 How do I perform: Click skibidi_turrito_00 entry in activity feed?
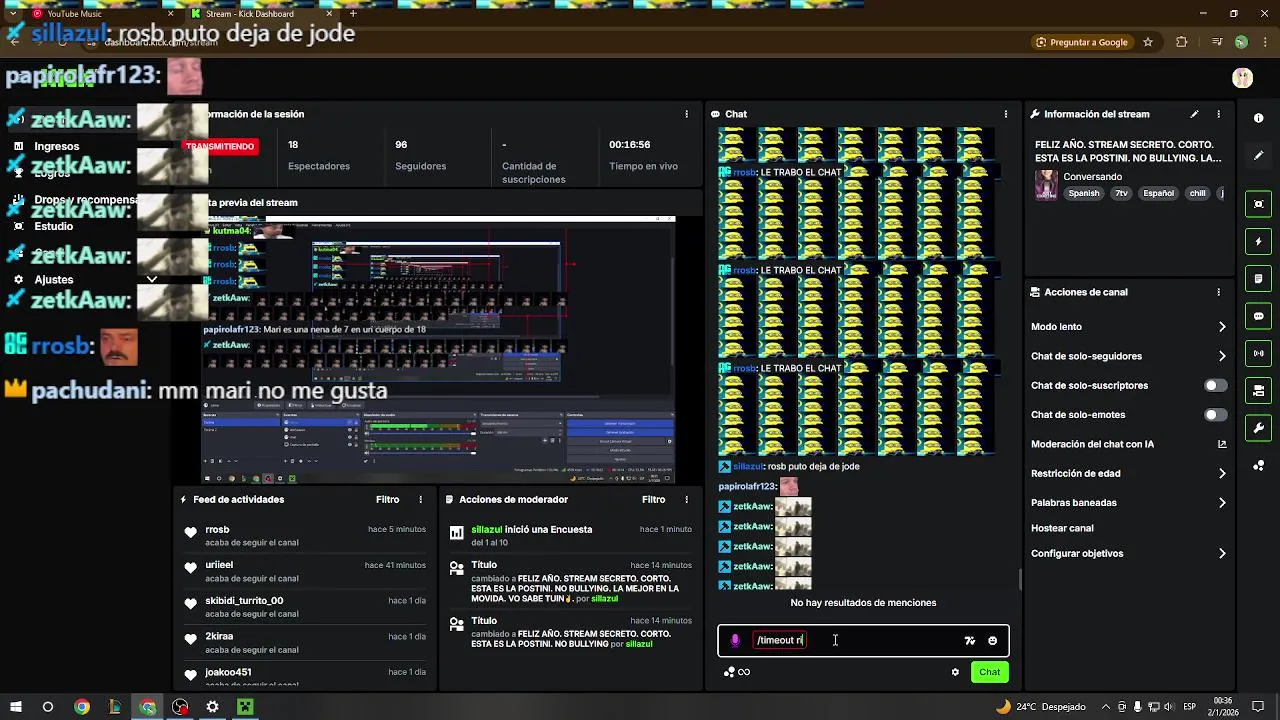point(305,607)
